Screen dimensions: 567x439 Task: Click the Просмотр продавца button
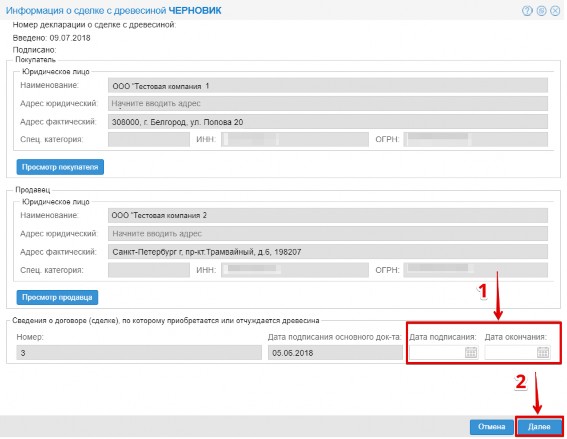tap(57, 297)
